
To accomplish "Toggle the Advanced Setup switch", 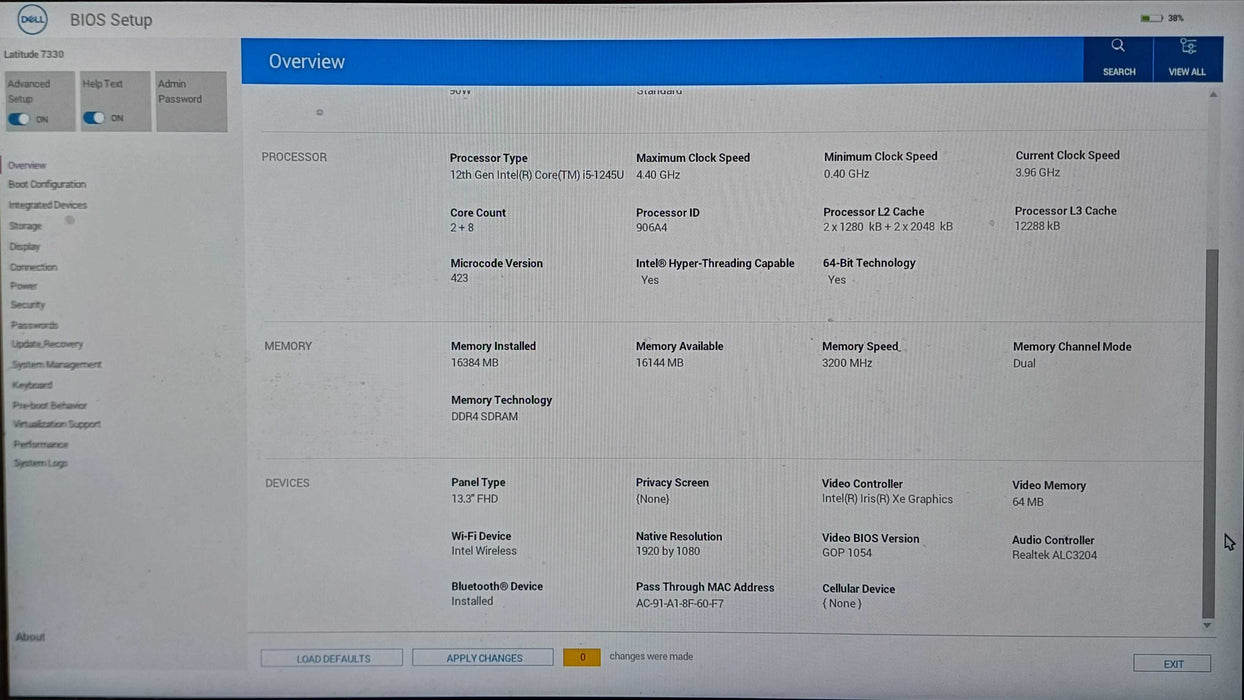I will coord(19,119).
